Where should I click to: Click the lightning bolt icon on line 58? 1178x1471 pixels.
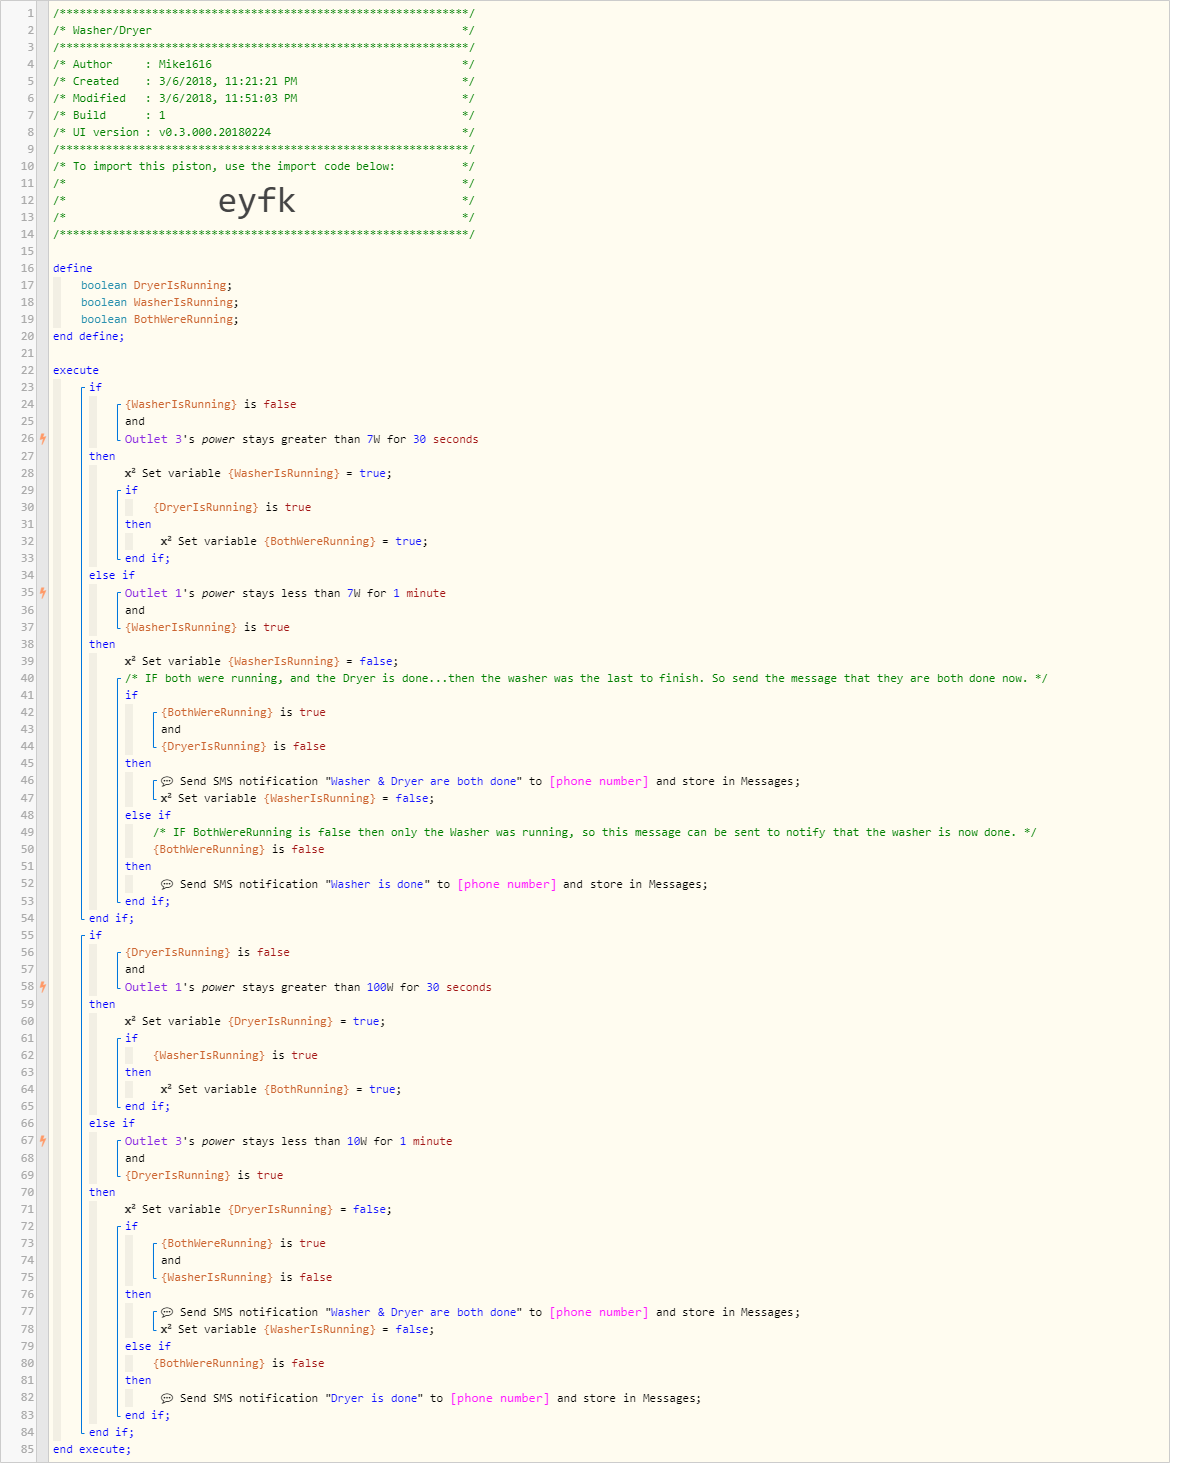[x=43, y=987]
